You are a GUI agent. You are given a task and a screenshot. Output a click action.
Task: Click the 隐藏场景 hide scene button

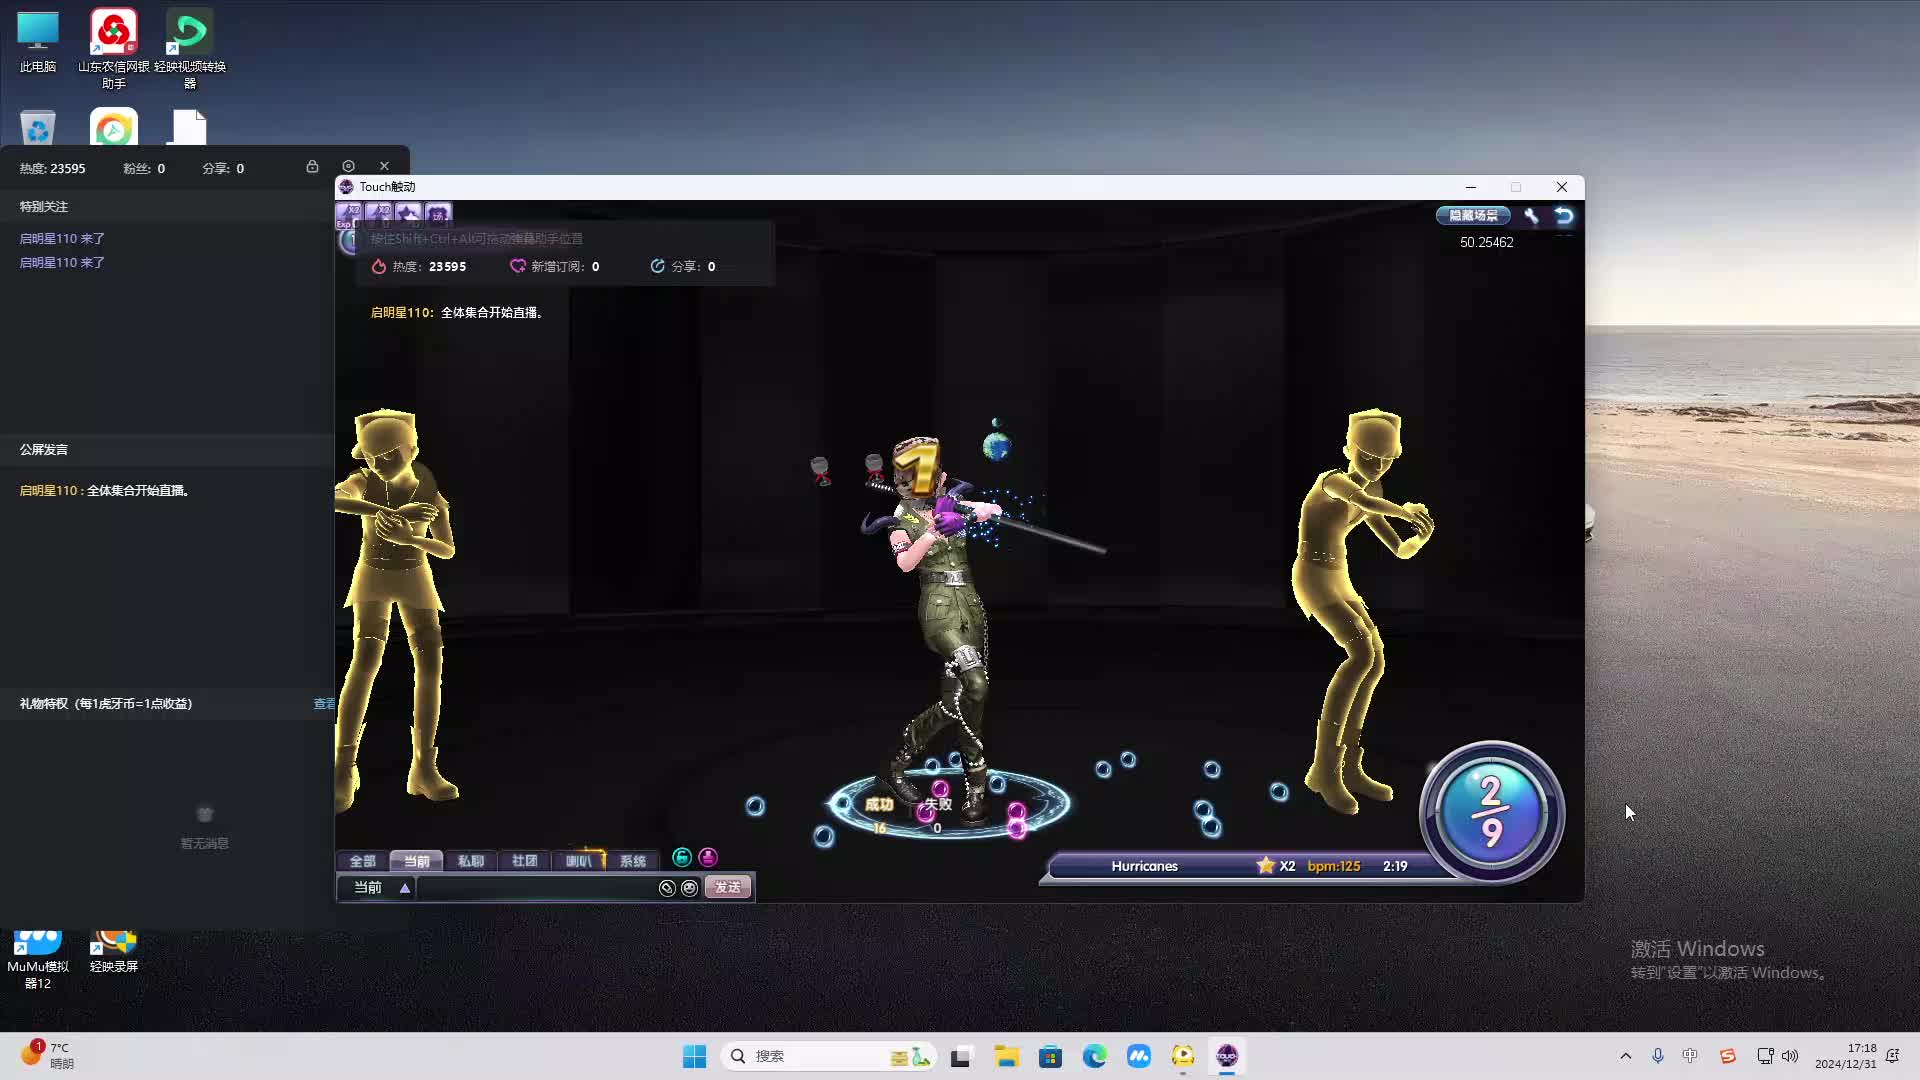[1473, 216]
